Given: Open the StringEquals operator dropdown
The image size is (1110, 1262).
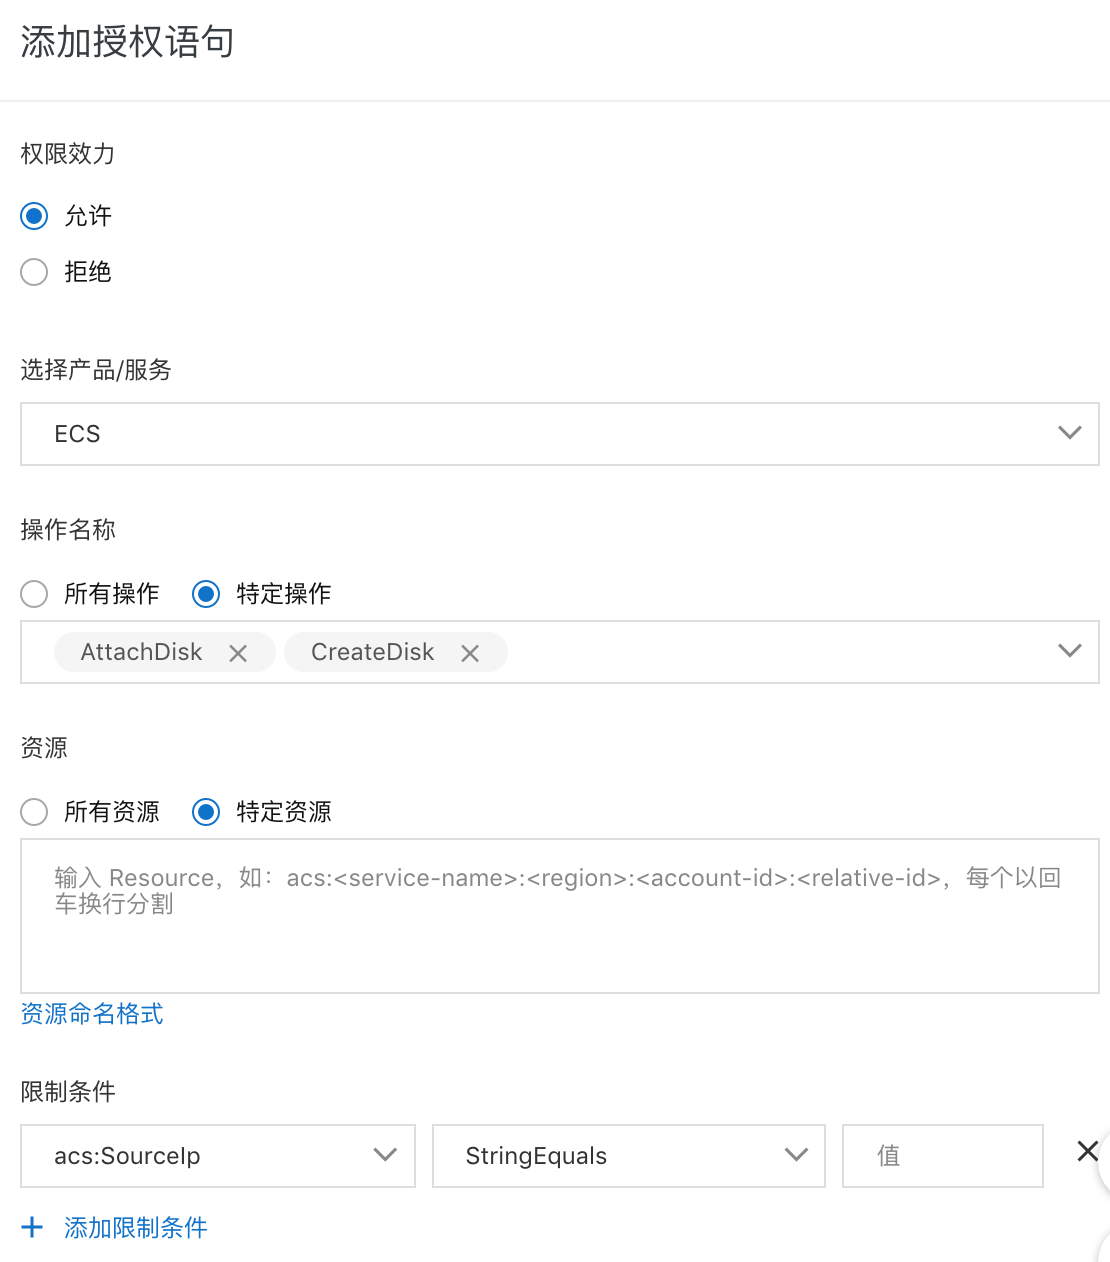Looking at the screenshot, I should click(x=628, y=1156).
